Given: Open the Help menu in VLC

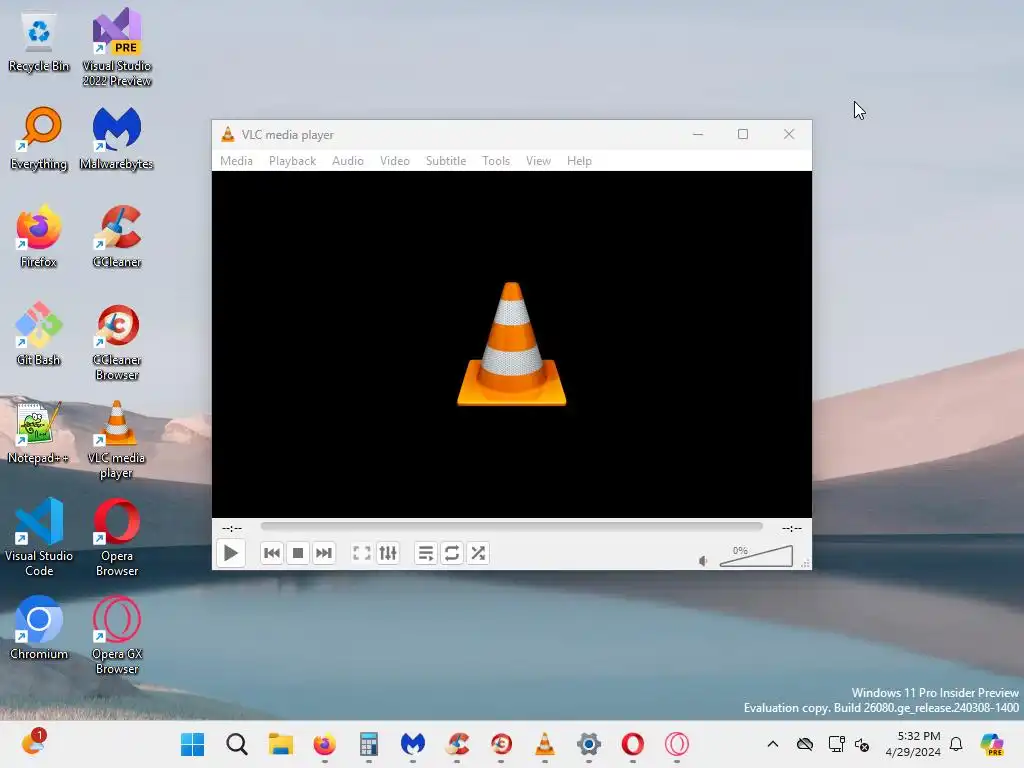Looking at the screenshot, I should 579,161.
